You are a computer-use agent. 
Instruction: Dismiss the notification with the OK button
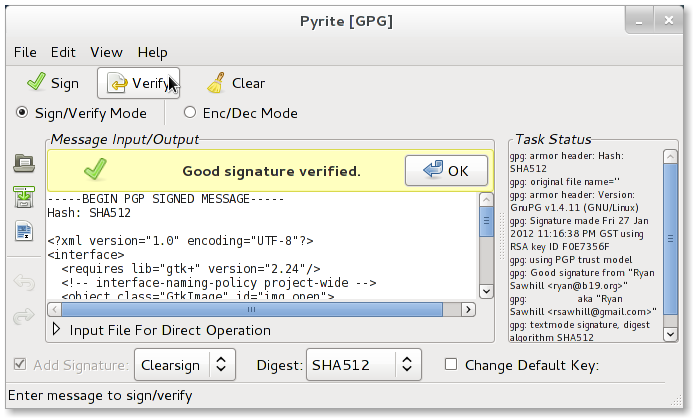click(446, 171)
